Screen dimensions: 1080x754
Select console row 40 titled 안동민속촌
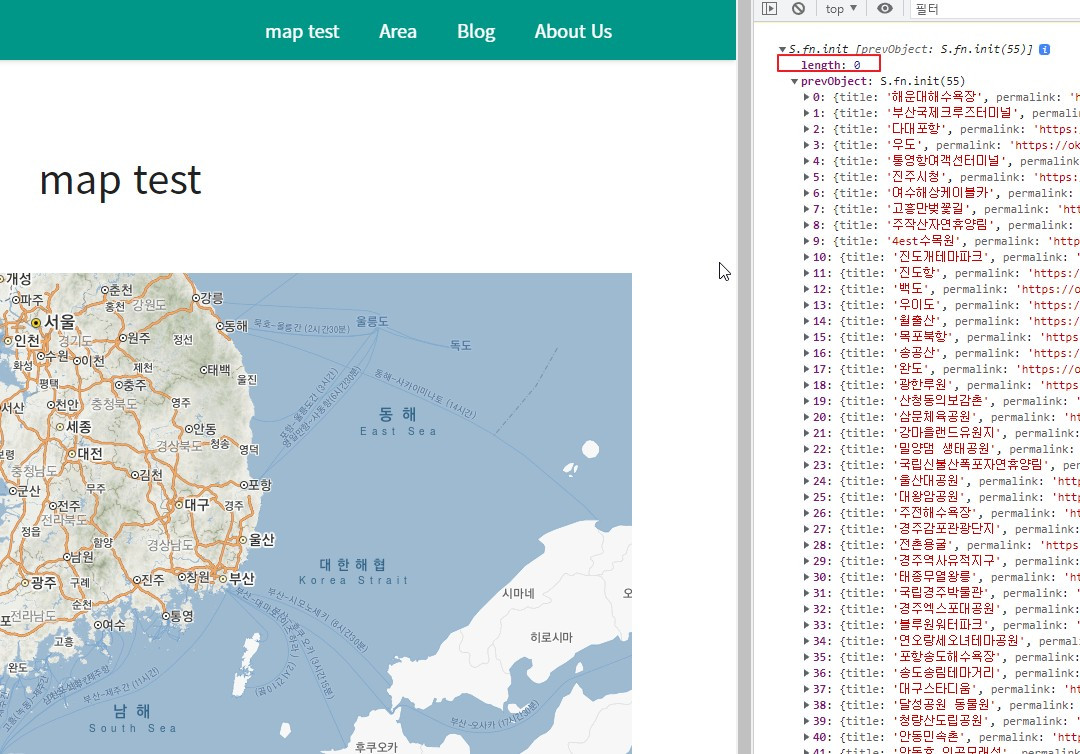941,737
